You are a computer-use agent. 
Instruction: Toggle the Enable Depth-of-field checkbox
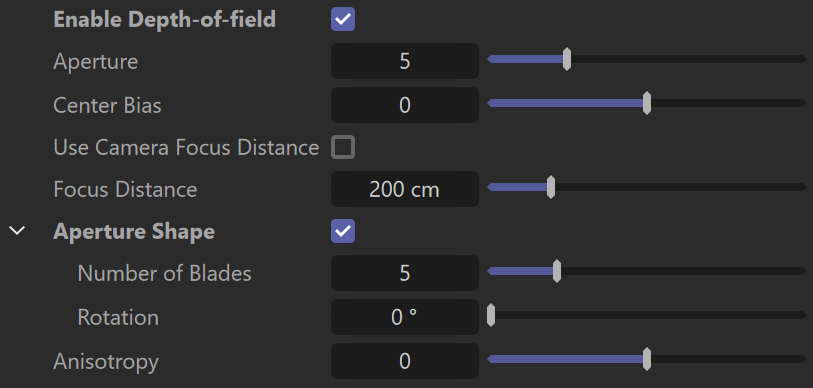click(x=343, y=19)
